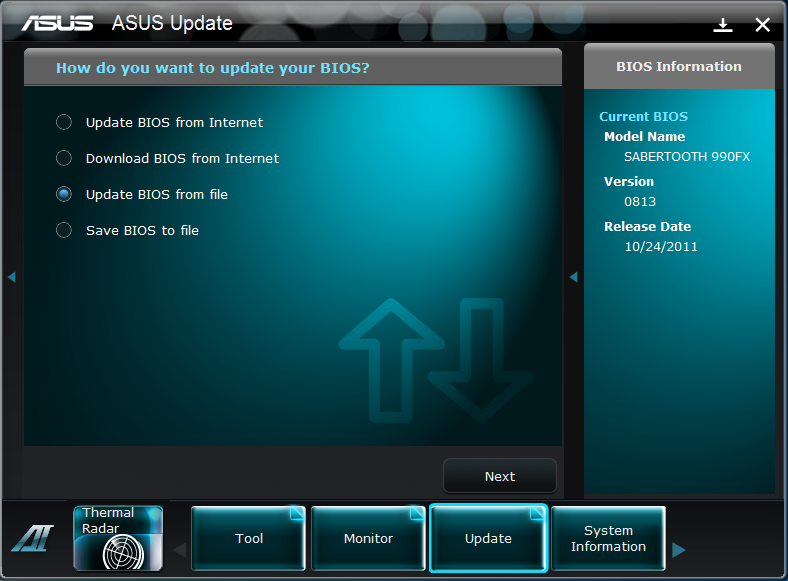This screenshot has width=788, height=581.
Task: Click release date 10/24/2011
Action: pos(661,247)
